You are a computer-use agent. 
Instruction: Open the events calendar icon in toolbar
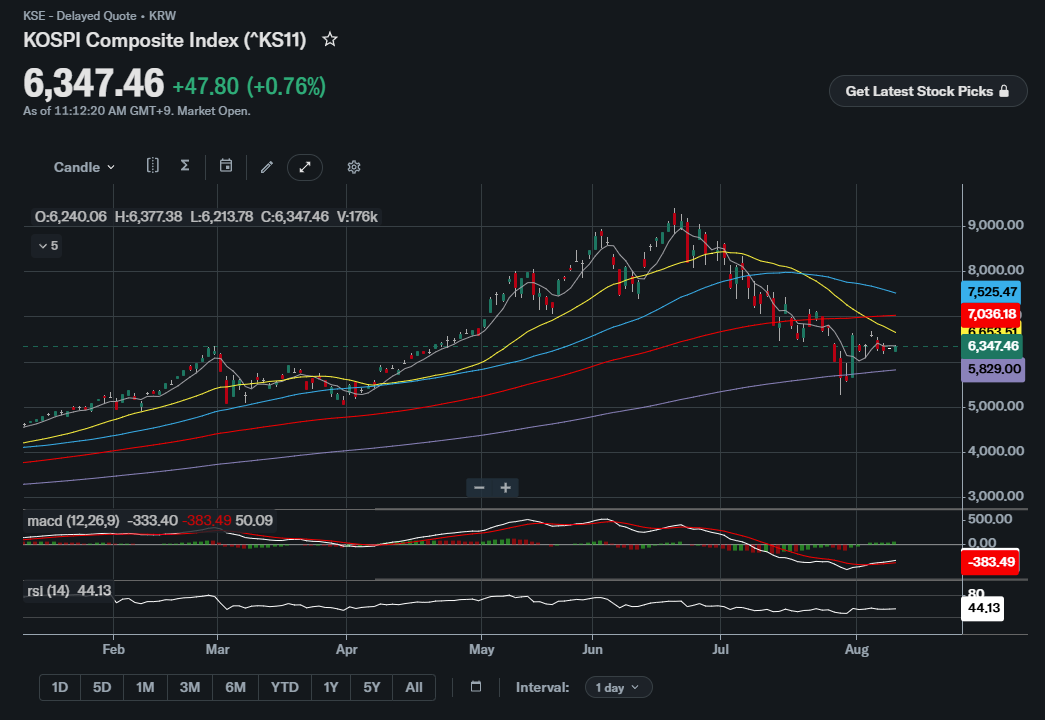tap(226, 166)
